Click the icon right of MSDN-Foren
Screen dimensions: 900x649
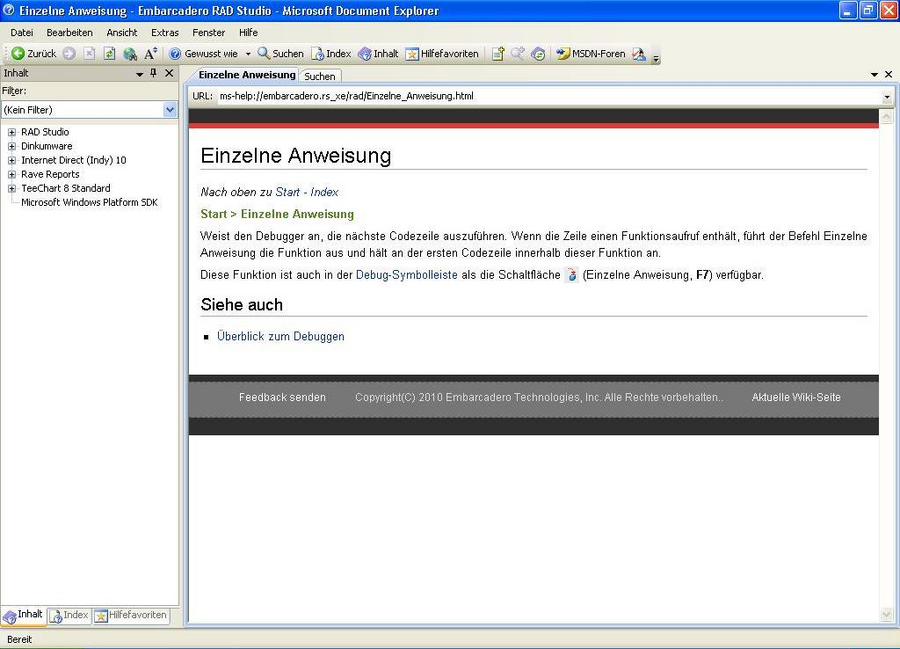pos(639,53)
